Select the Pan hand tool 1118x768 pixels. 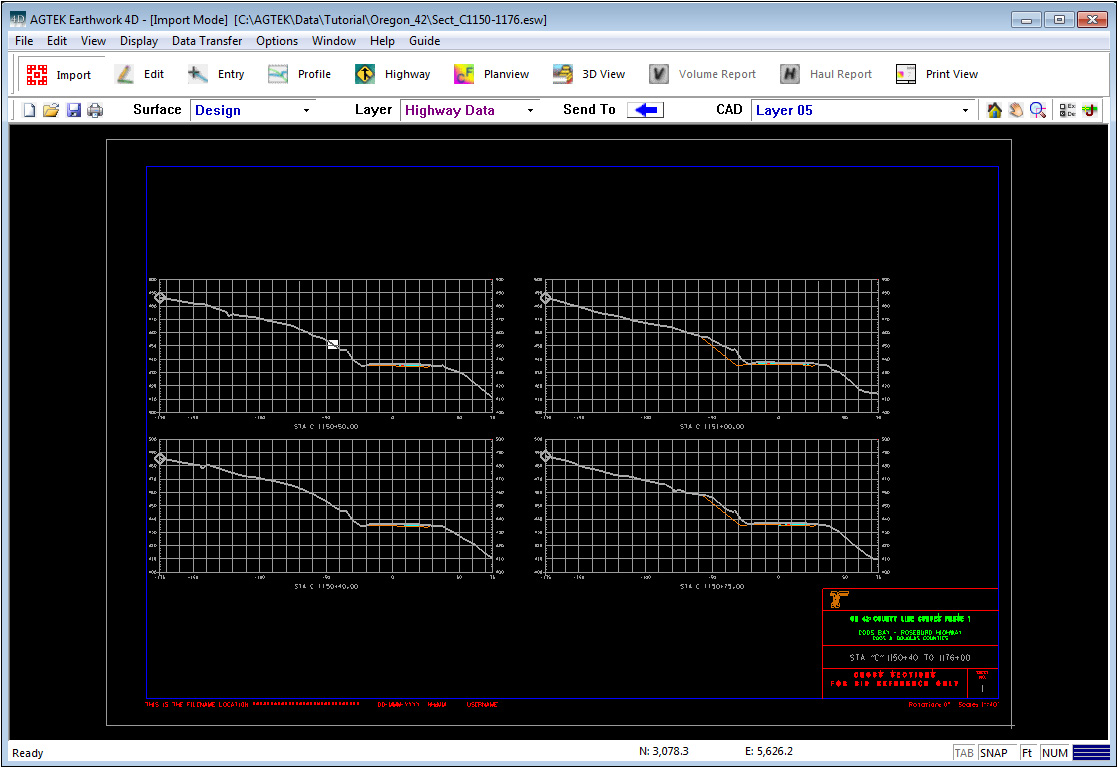1016,110
